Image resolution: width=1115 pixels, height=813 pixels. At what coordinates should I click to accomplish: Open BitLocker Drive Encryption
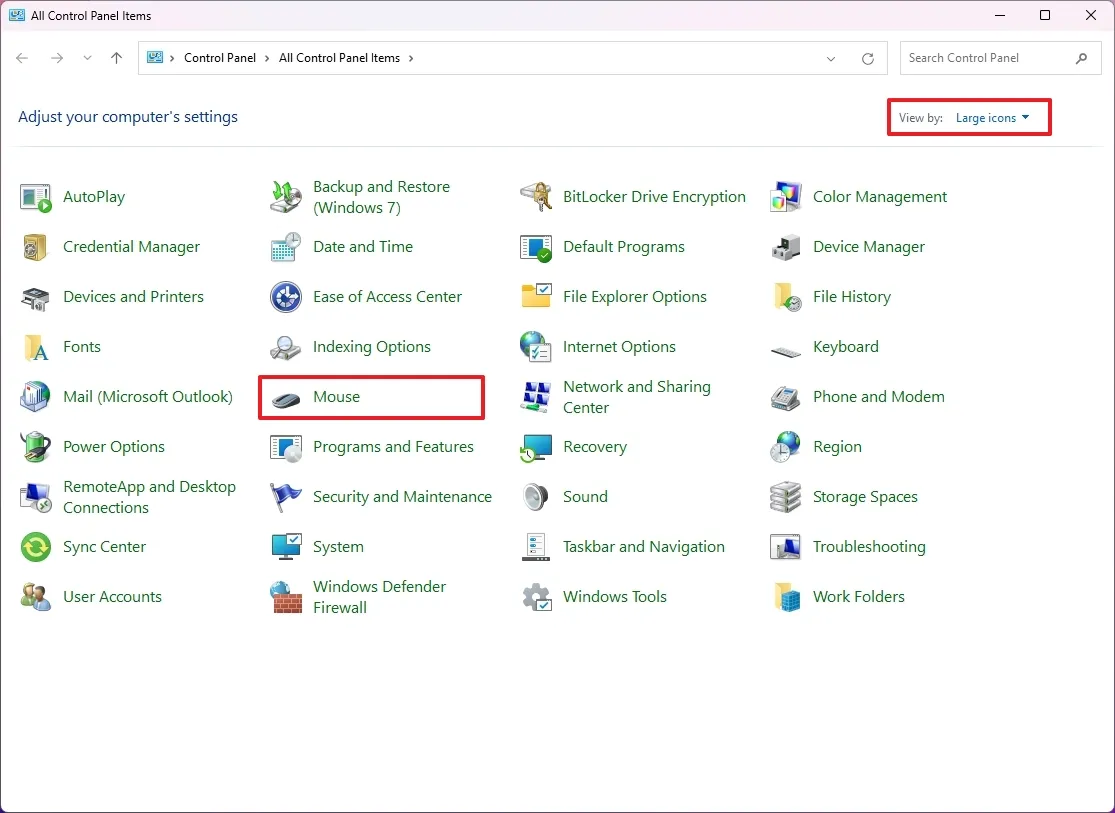point(654,197)
